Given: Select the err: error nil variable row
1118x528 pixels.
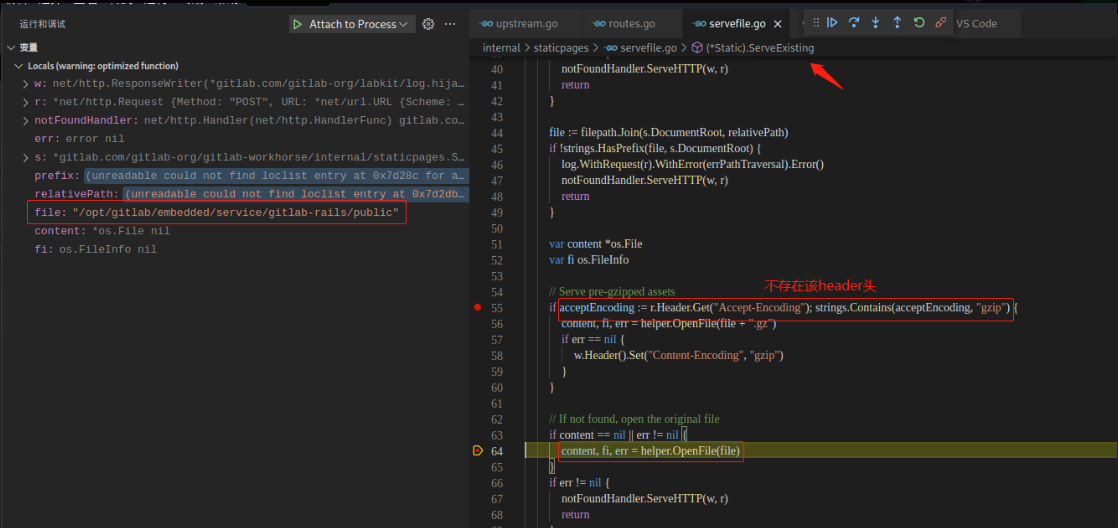Looking at the screenshot, I should point(235,139).
